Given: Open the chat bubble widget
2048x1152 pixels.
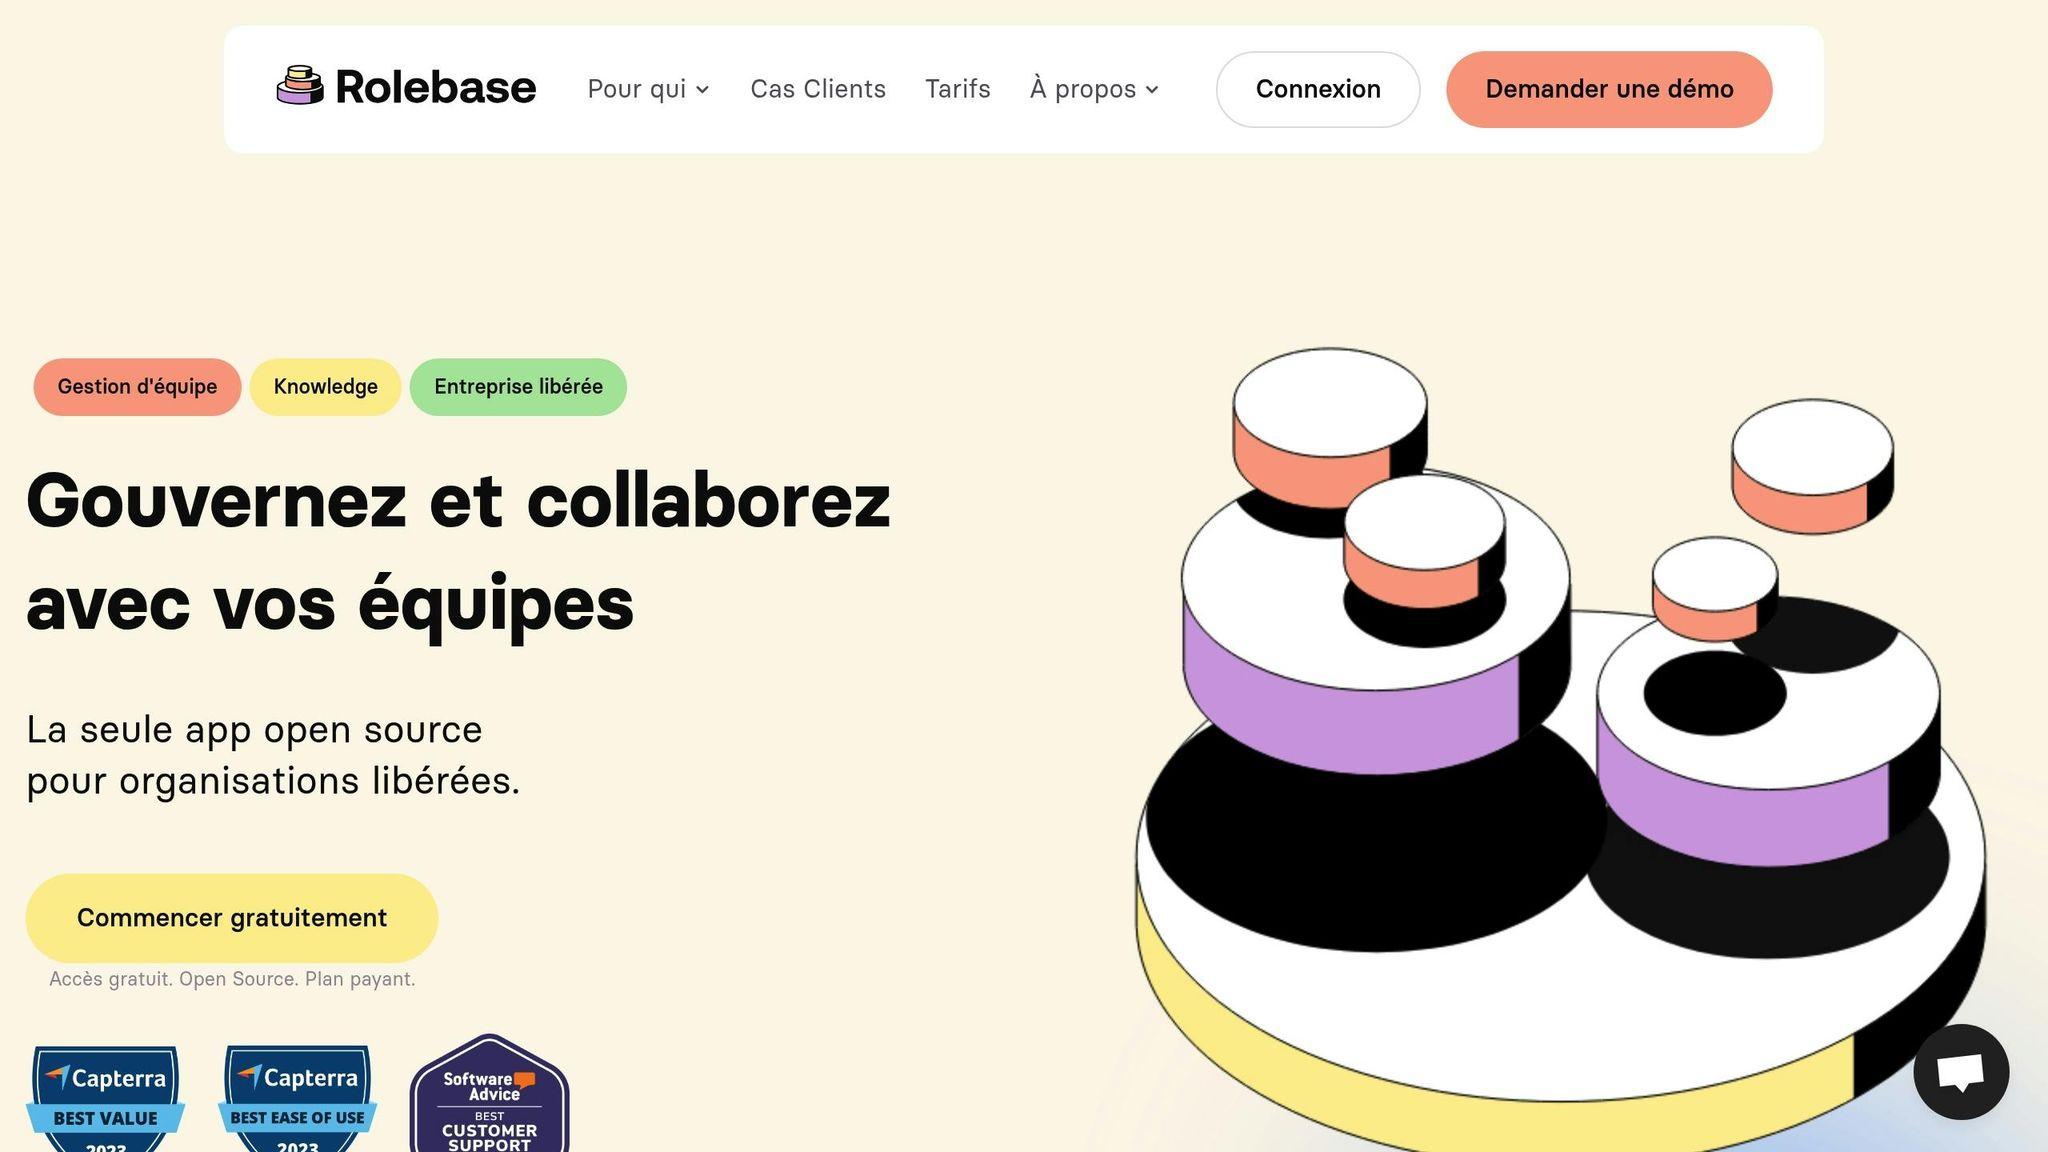Looking at the screenshot, I should [1961, 1072].
